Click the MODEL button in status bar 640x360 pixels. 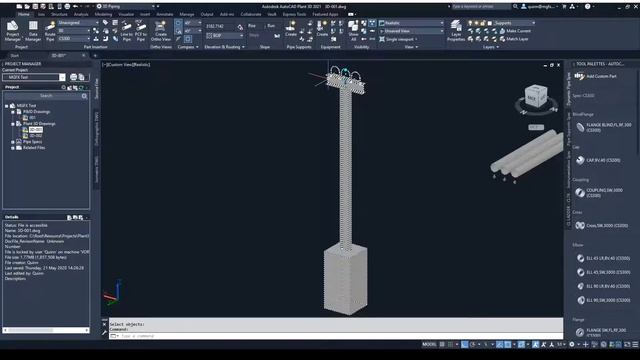point(429,344)
